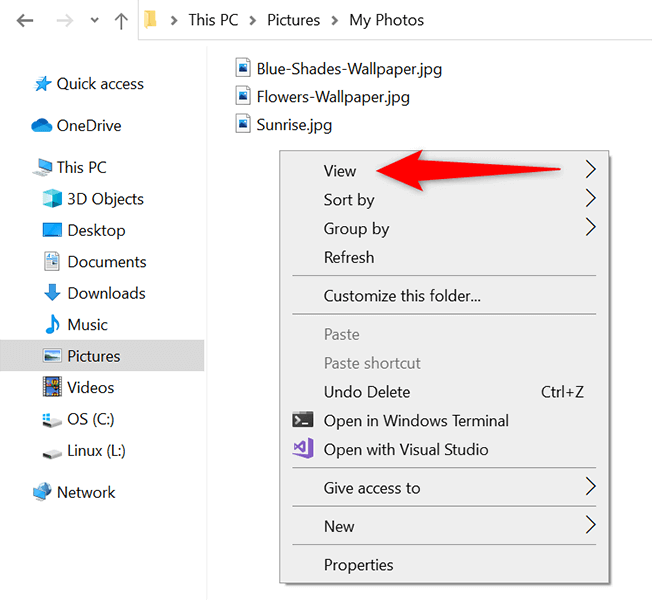Click the Up arrow navigation button
Image resolution: width=652 pixels, height=600 pixels.
pyautogui.click(x=122, y=20)
